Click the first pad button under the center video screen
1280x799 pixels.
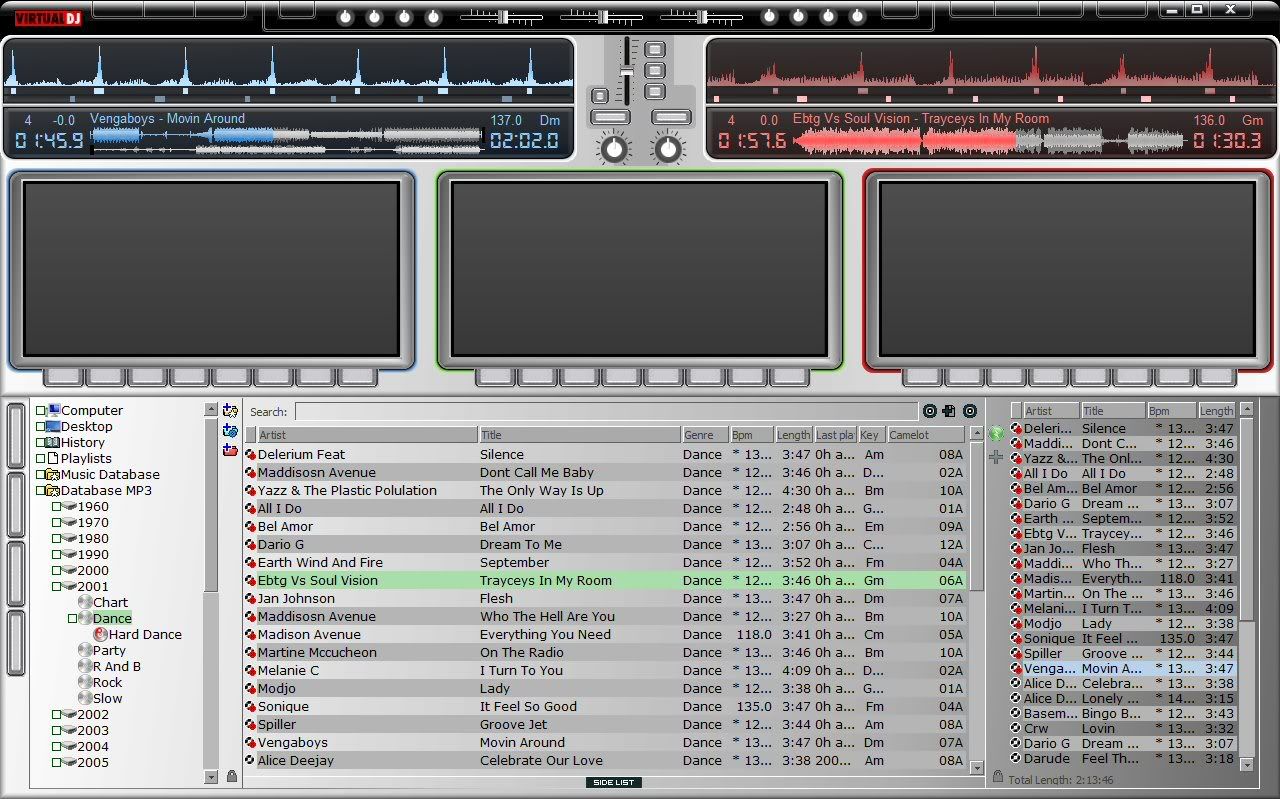click(494, 377)
